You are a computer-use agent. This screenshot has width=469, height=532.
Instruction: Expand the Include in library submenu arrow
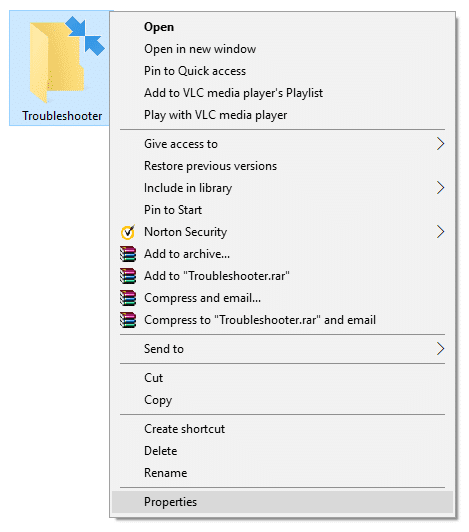440,188
